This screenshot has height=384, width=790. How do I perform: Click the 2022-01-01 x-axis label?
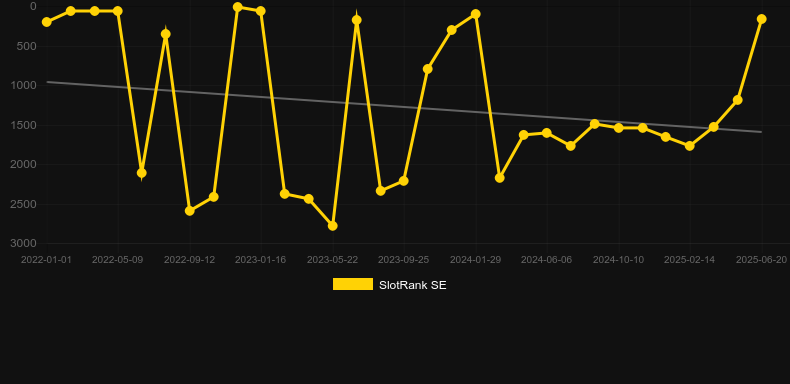46,260
